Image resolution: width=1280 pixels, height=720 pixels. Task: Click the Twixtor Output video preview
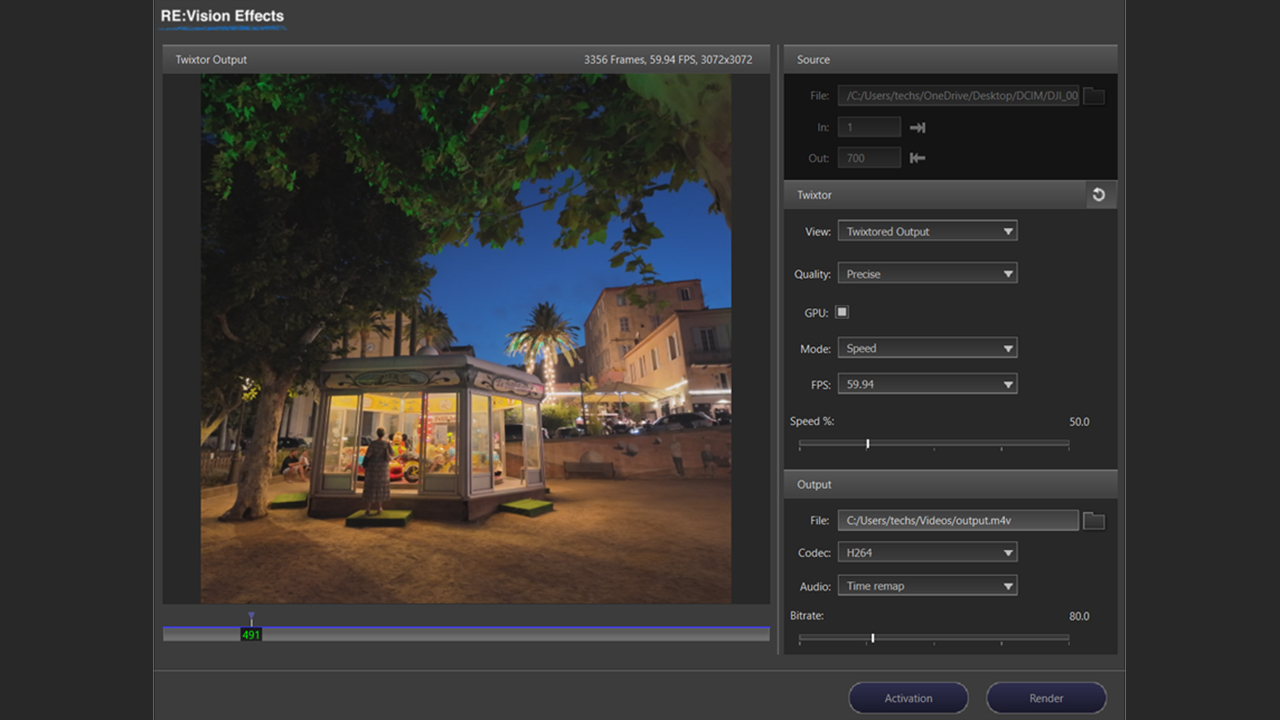click(465, 338)
